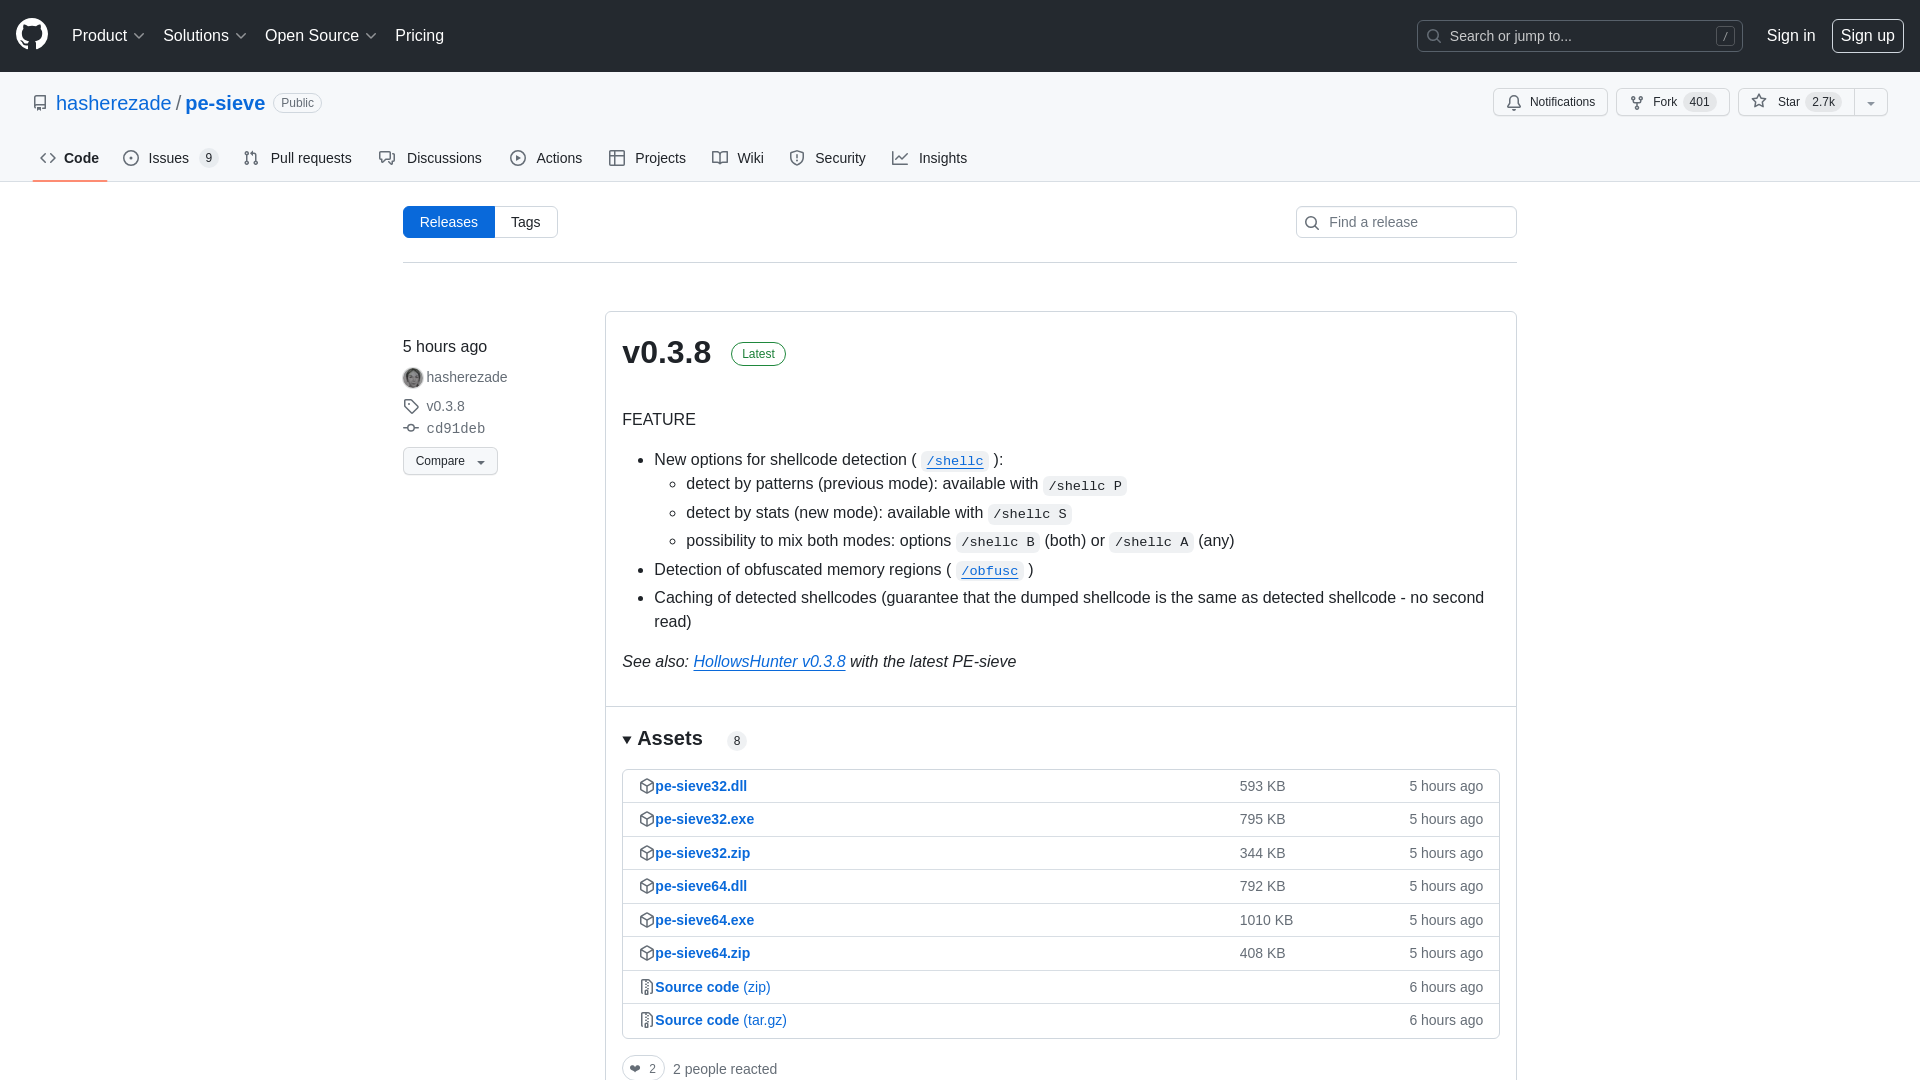Click the package icon for pe-sieve32.exe
The image size is (1920, 1080).
pyautogui.click(x=647, y=819)
